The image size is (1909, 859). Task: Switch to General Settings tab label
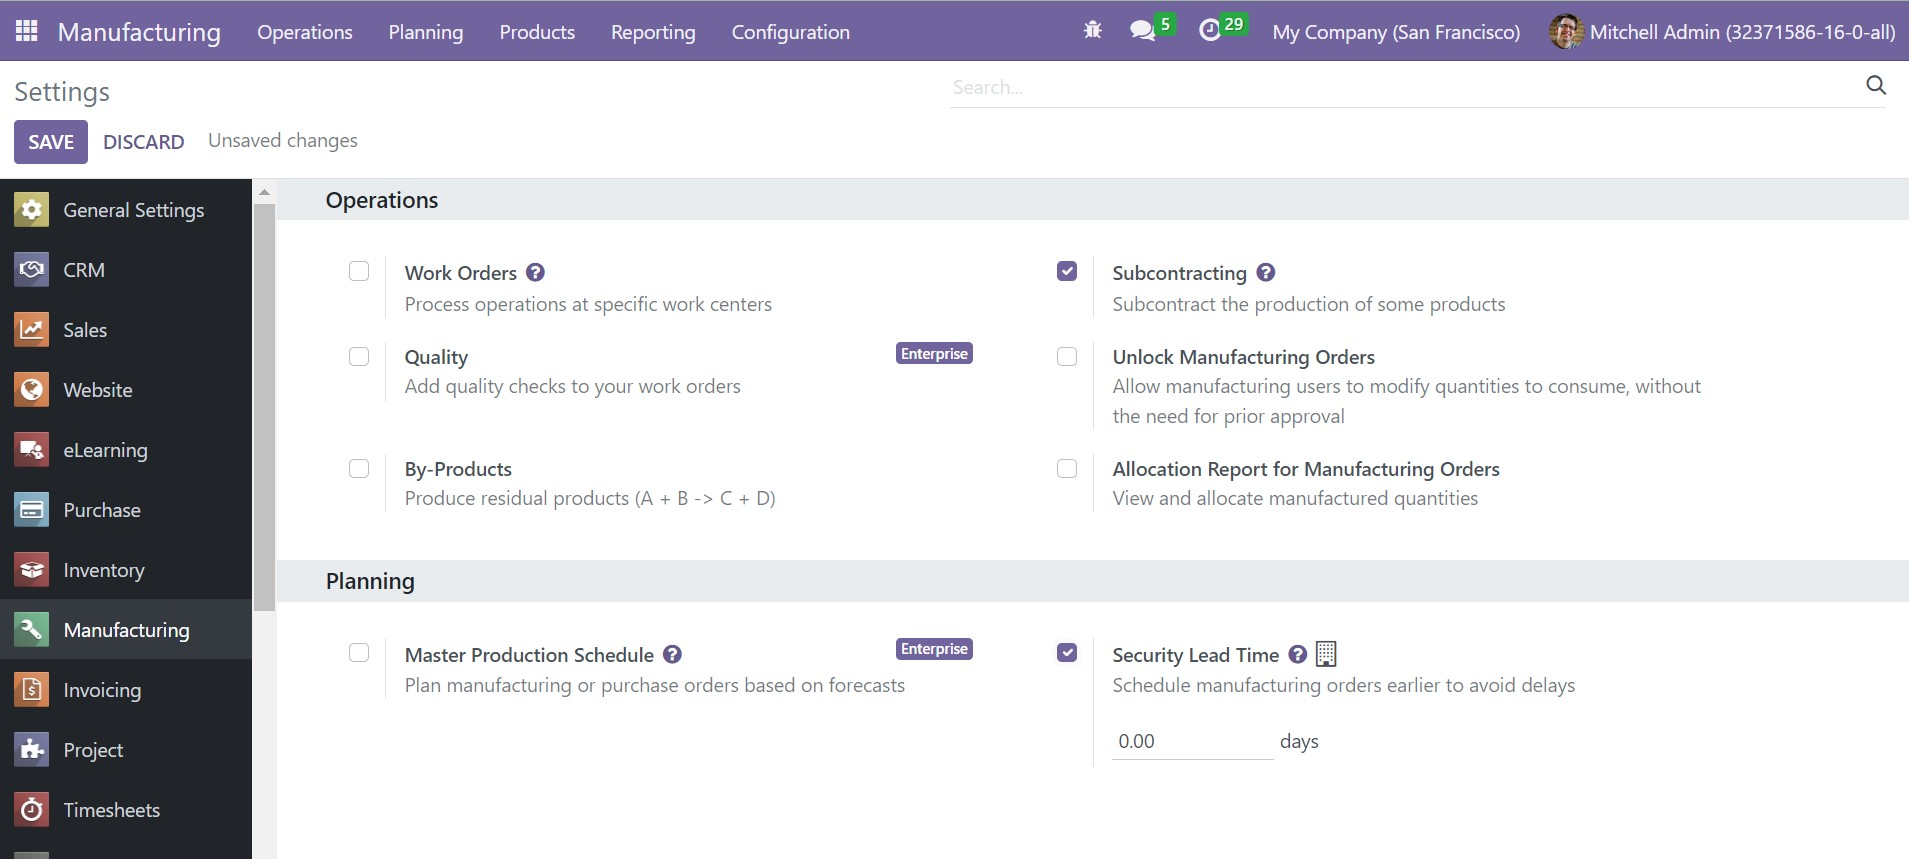coord(134,210)
